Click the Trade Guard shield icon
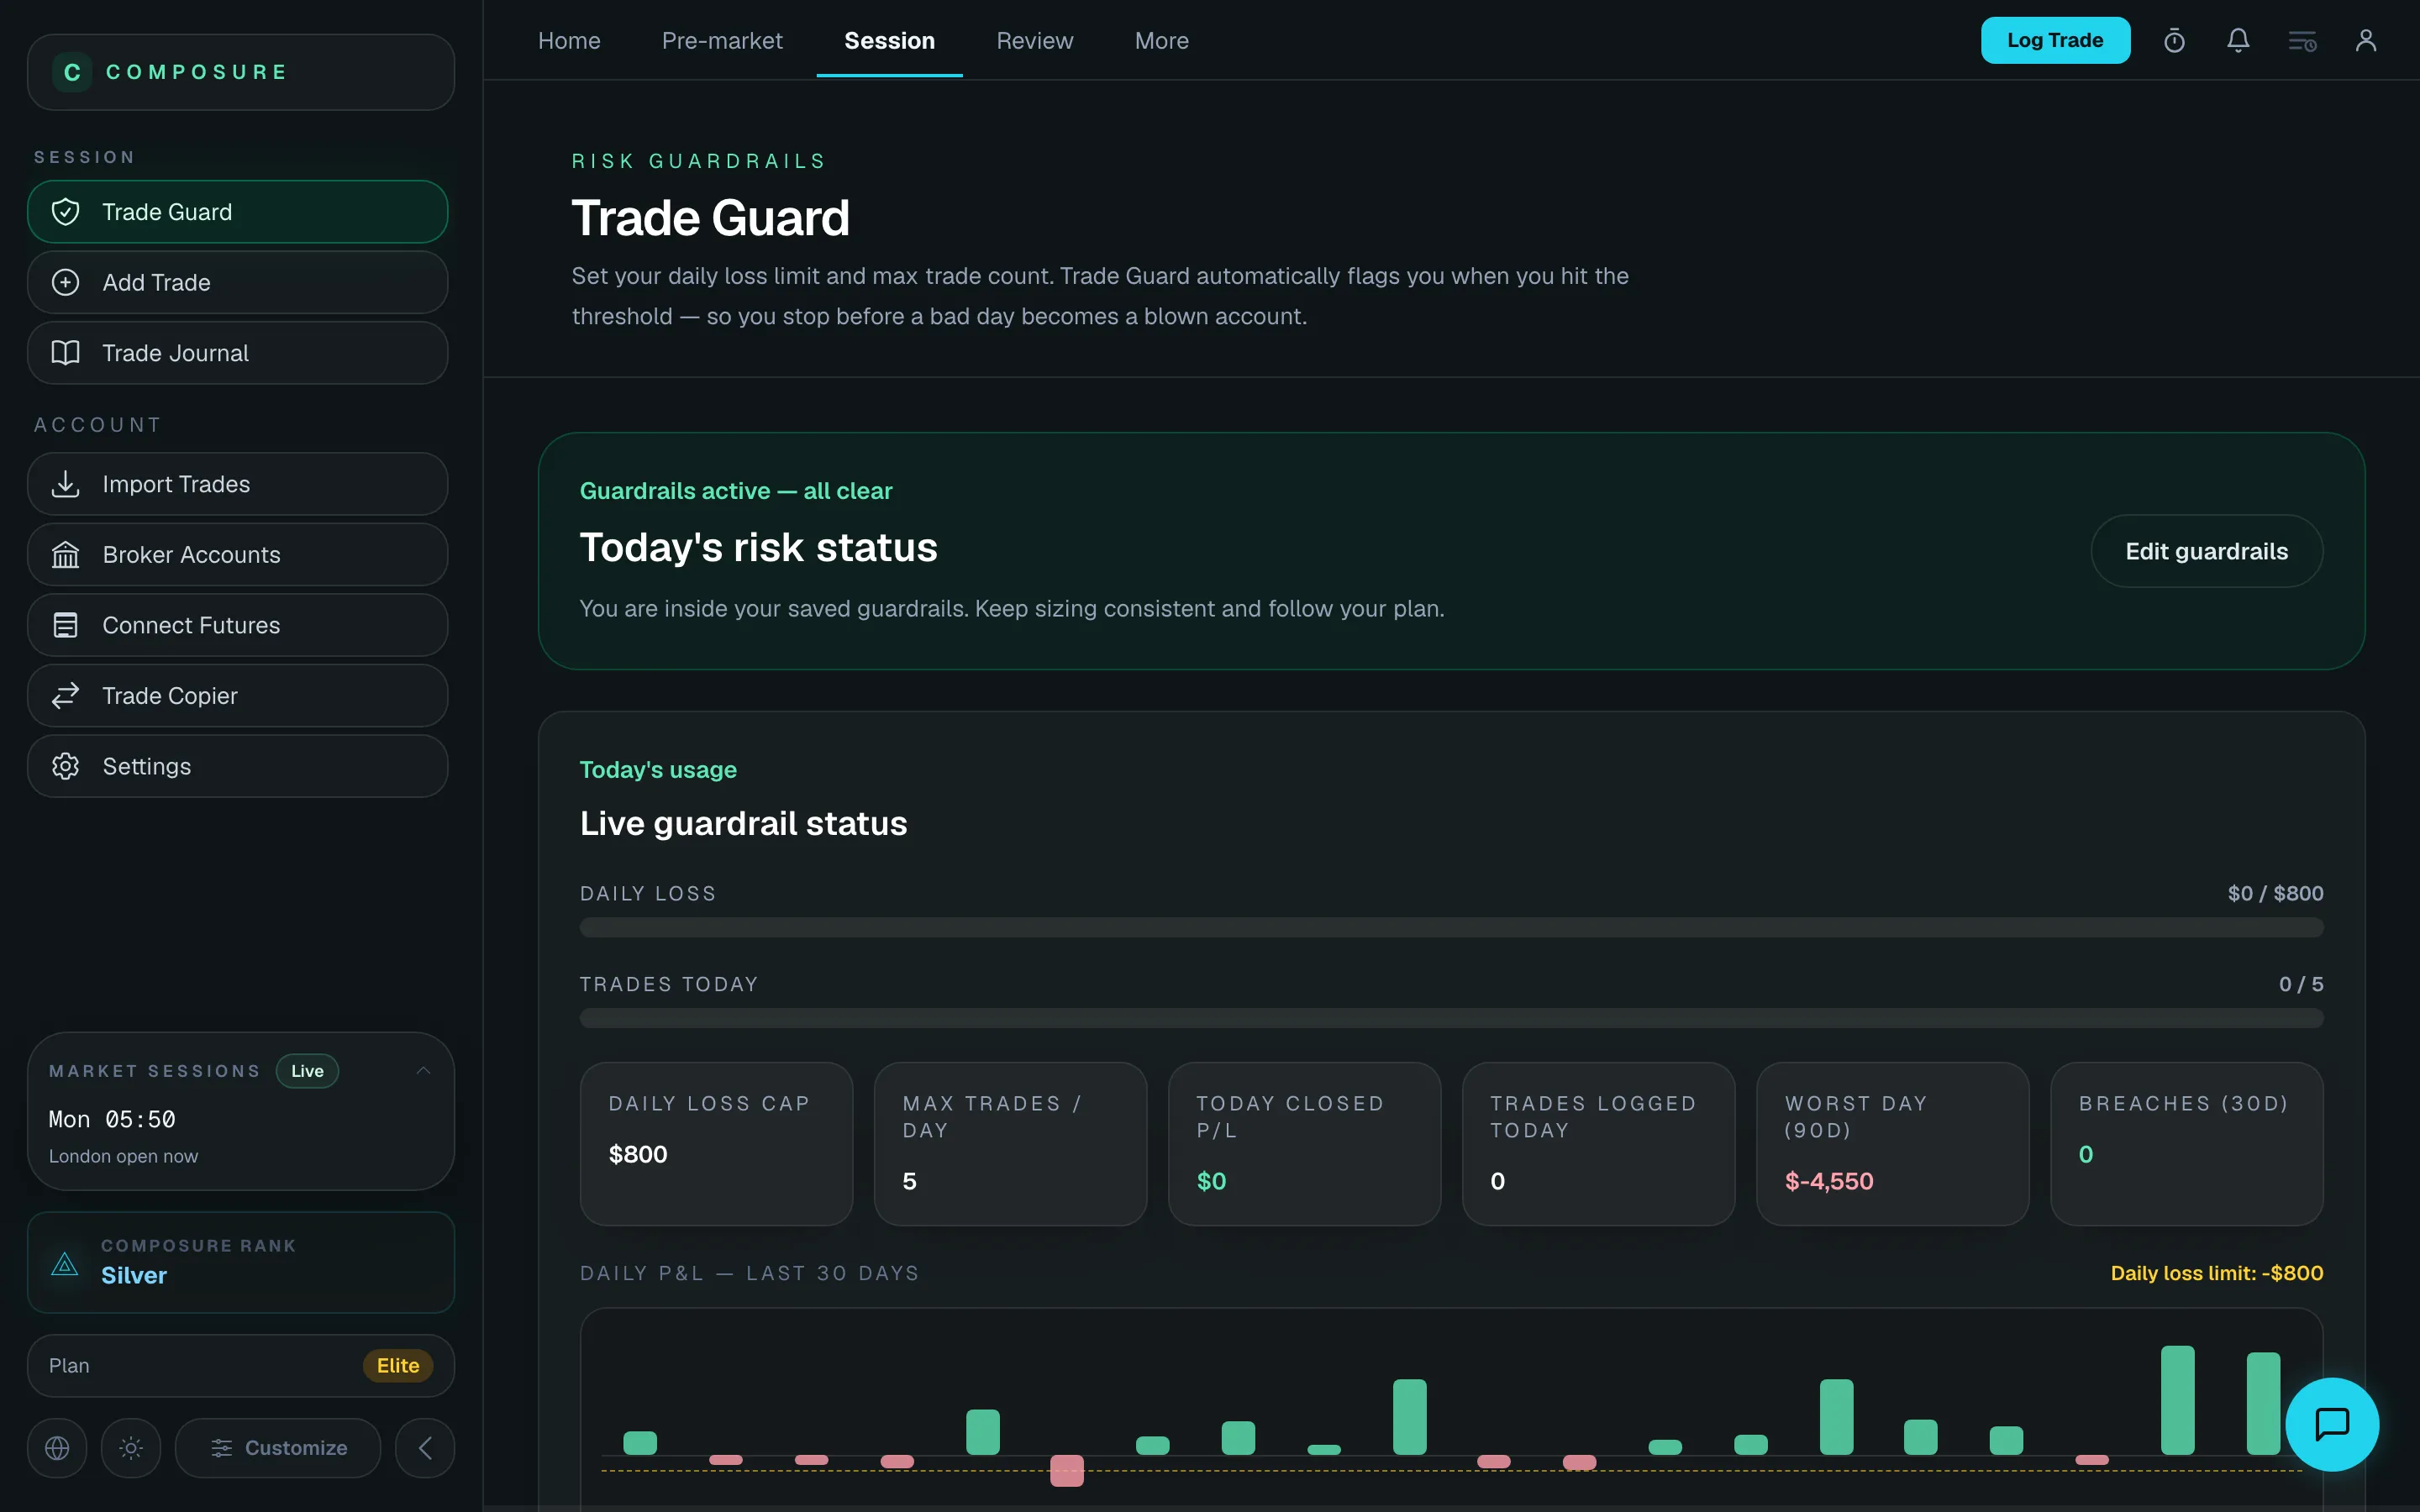Image resolution: width=2420 pixels, height=1512 pixels. pos(66,212)
